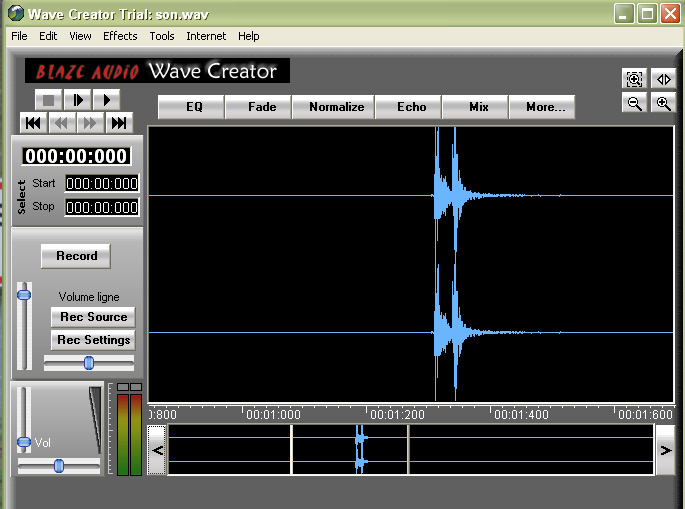Image resolution: width=685 pixels, height=509 pixels.
Task: Open the Effects menu
Action: click(x=120, y=36)
